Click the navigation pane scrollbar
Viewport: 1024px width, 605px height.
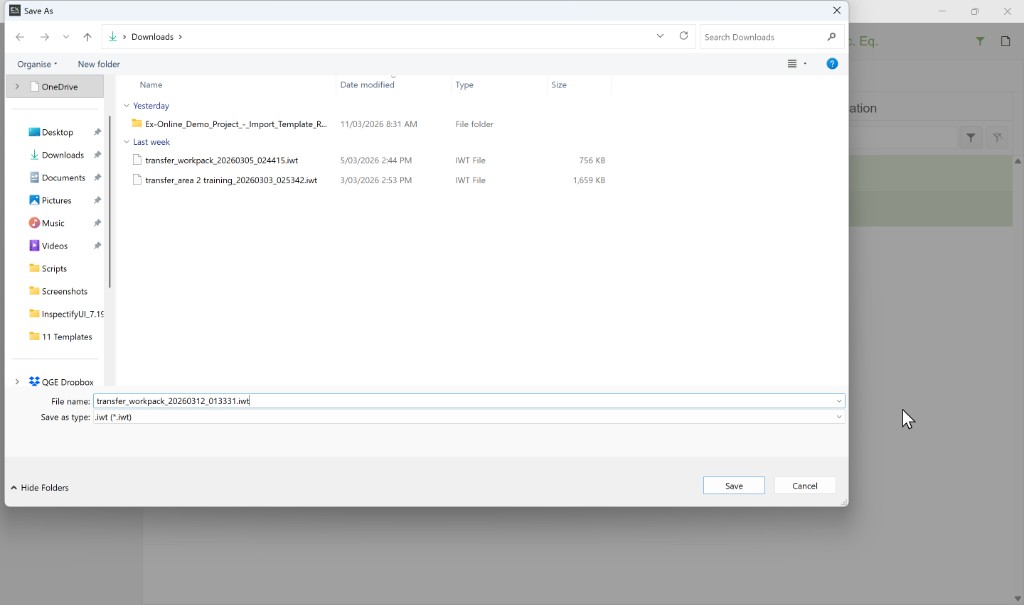click(110, 203)
